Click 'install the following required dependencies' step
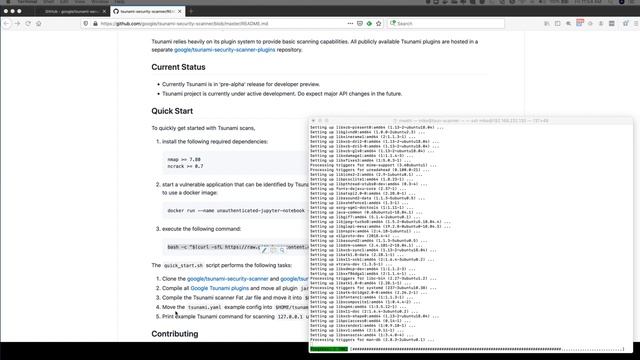The image size is (640, 360). click(x=215, y=142)
